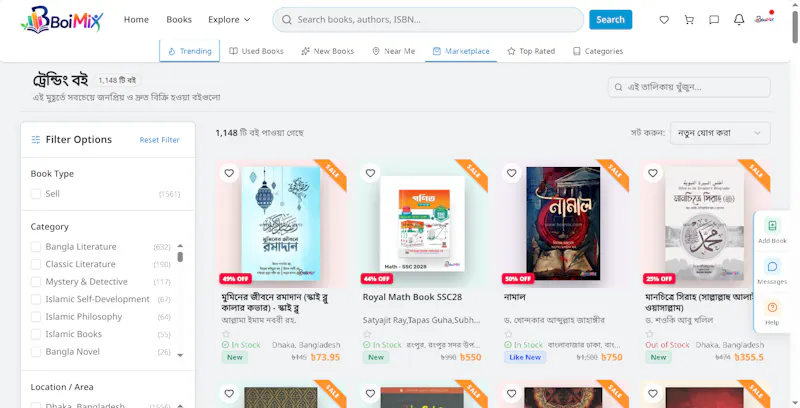Open the notifications bell icon
The width and height of the screenshot is (800, 408).
click(739, 20)
